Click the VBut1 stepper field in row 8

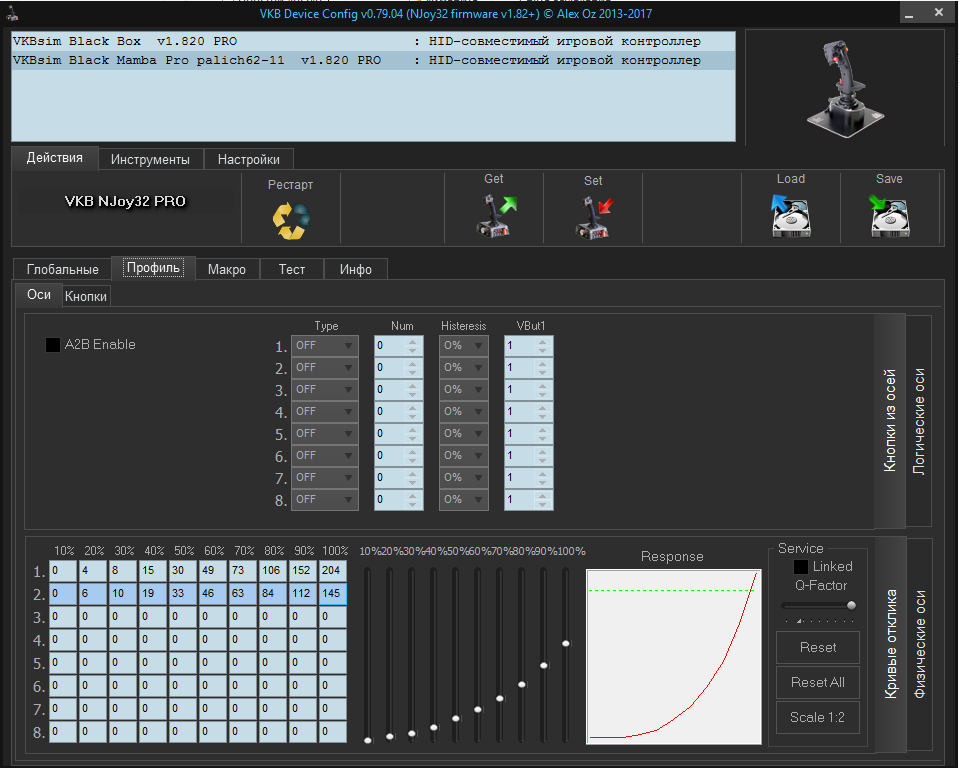pos(528,500)
